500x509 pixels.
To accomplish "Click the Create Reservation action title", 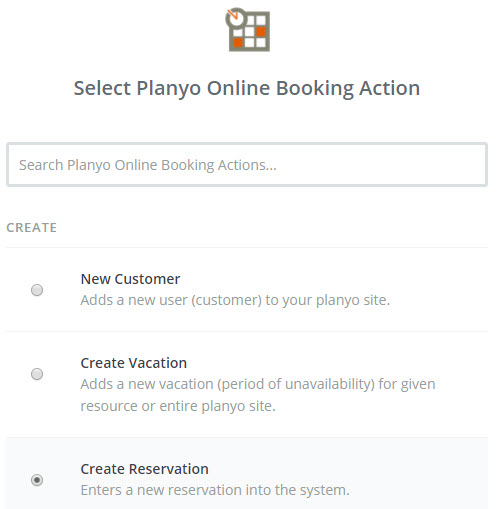I will pos(145,469).
